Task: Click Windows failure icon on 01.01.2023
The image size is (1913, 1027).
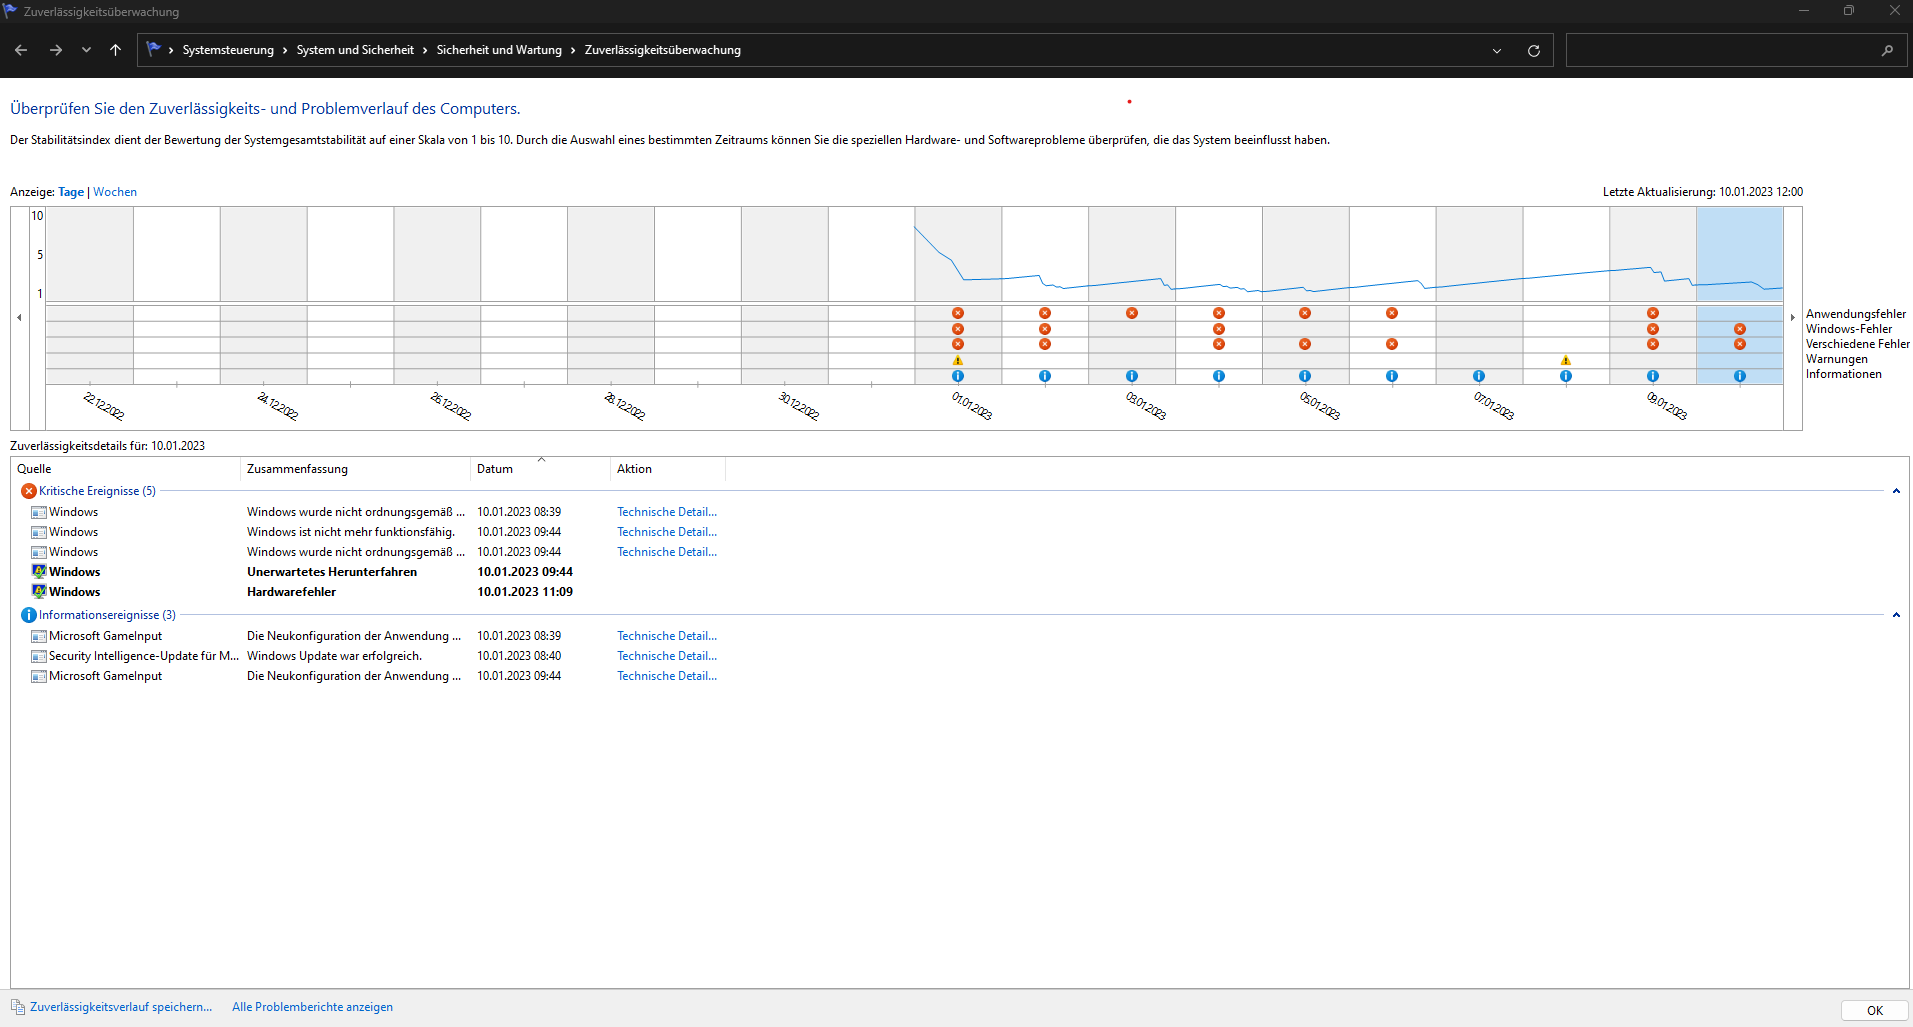Action: click(958, 329)
